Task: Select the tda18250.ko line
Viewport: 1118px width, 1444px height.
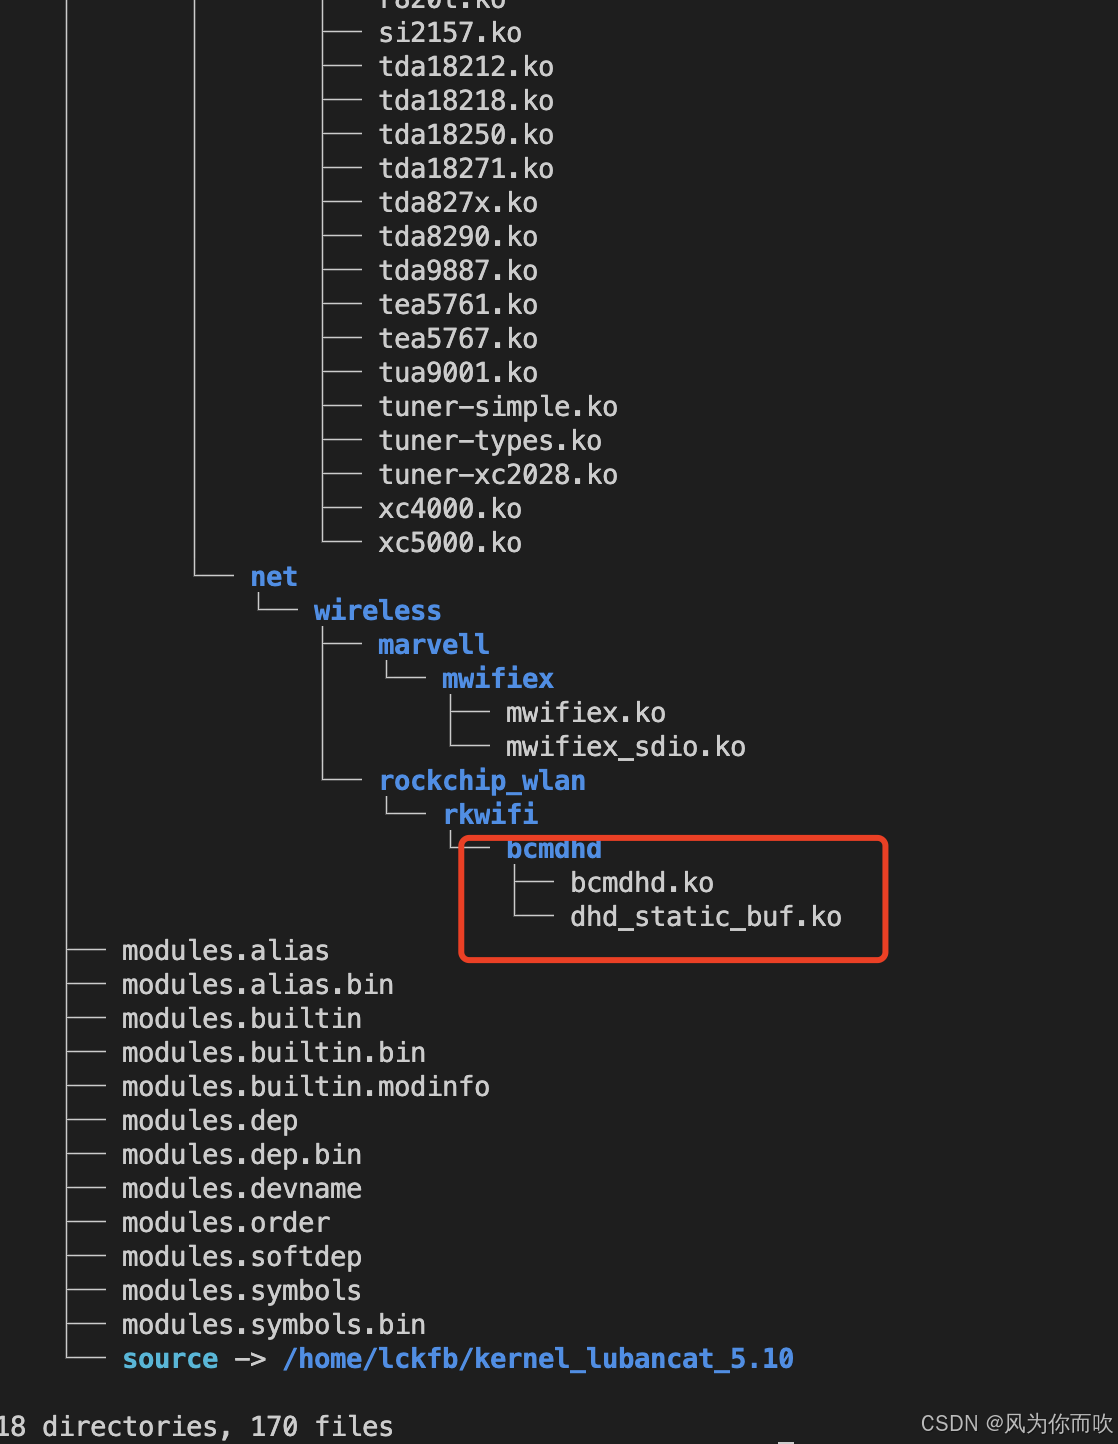Action: coord(466,135)
